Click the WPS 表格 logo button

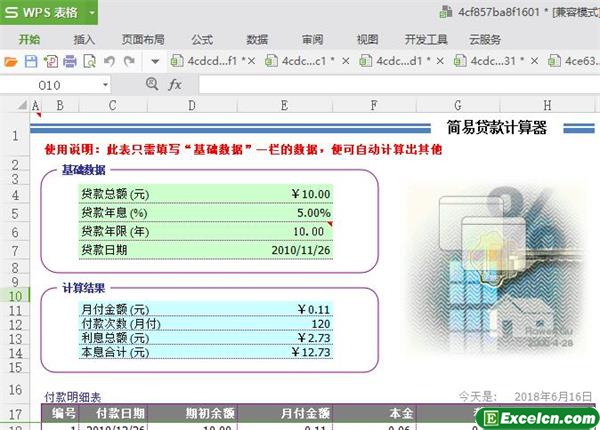click(x=41, y=13)
